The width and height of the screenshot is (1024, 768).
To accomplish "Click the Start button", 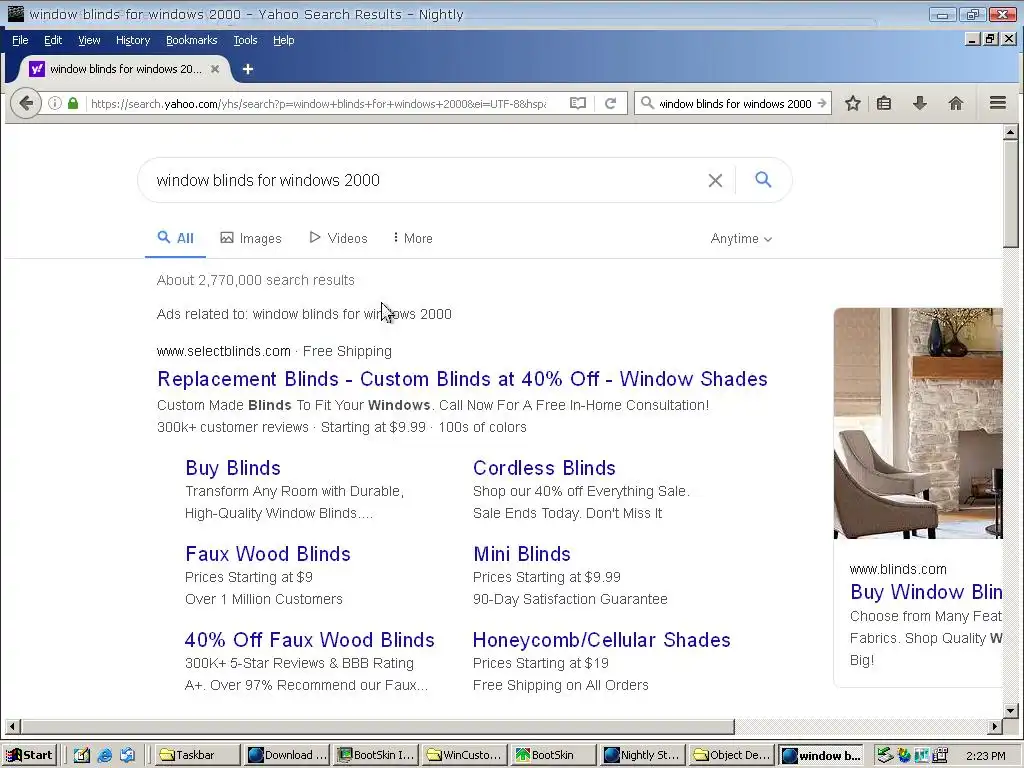I will tap(29, 755).
